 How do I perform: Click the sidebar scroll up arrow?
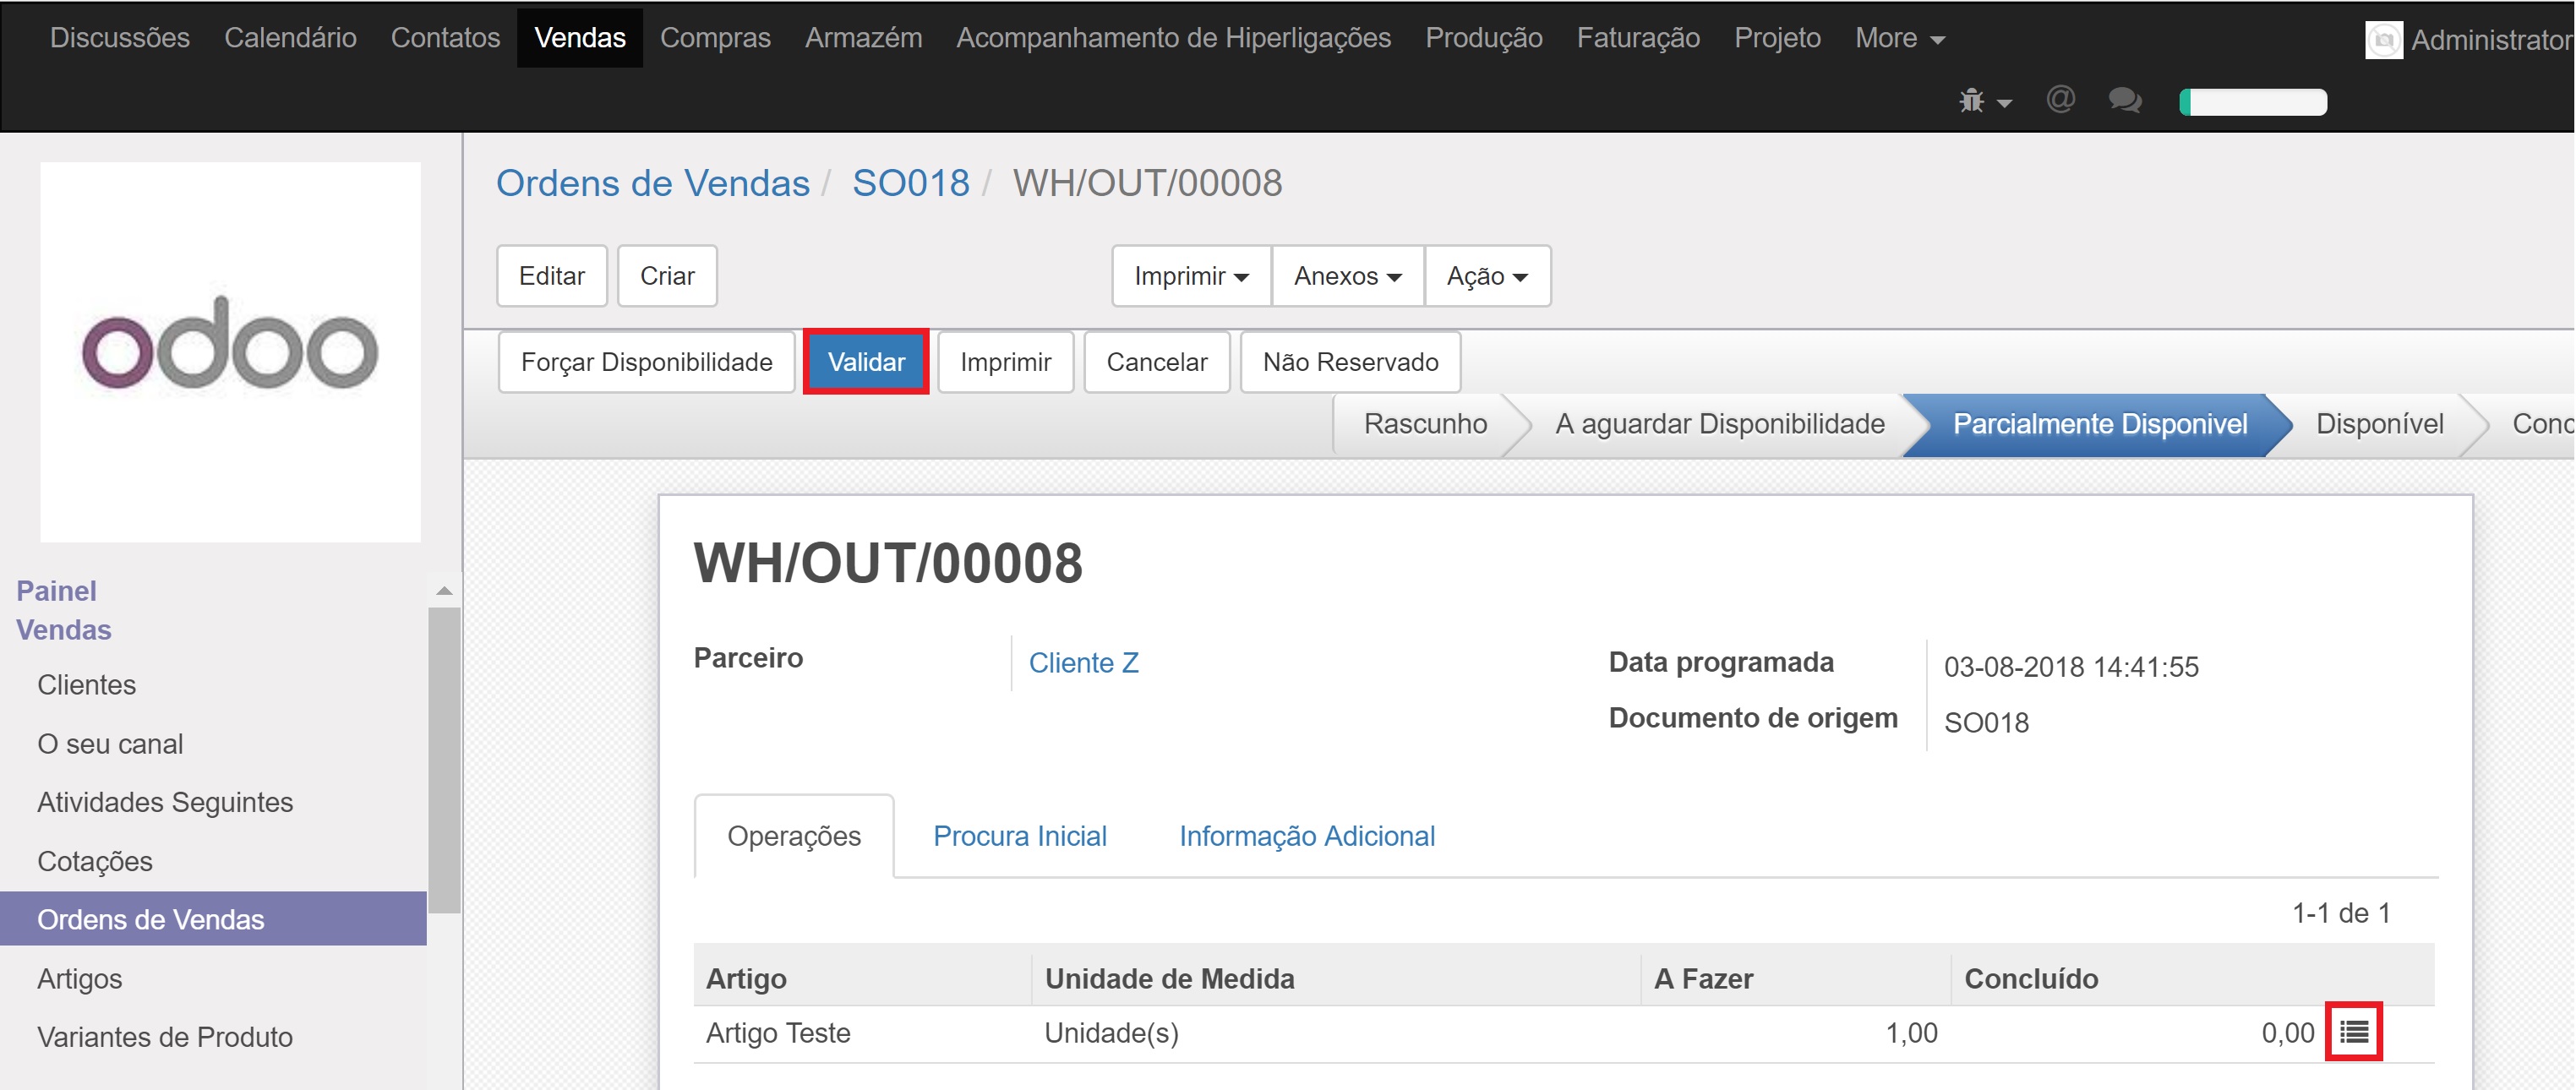pos(444,591)
